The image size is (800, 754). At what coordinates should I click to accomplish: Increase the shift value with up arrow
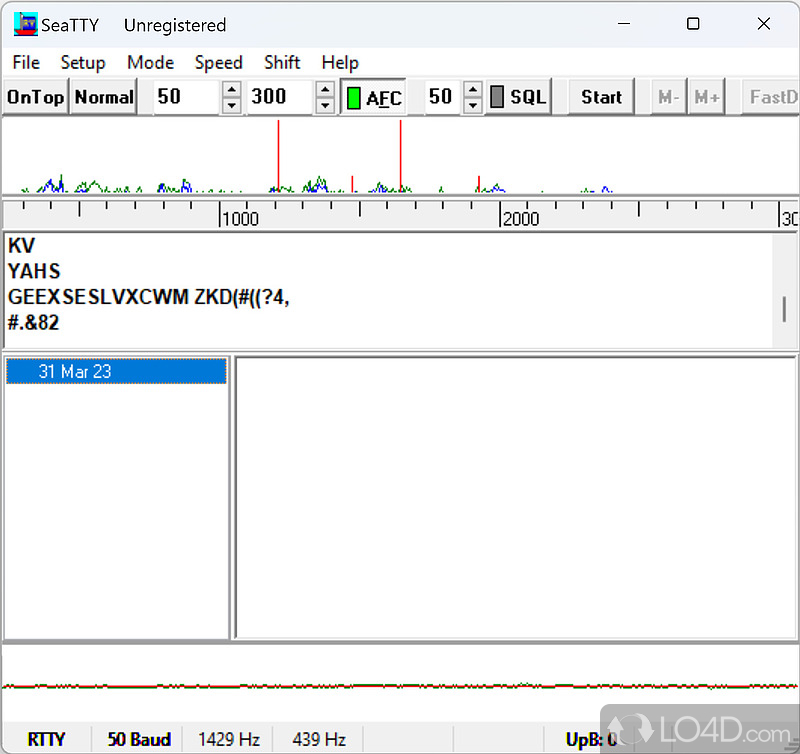325,89
